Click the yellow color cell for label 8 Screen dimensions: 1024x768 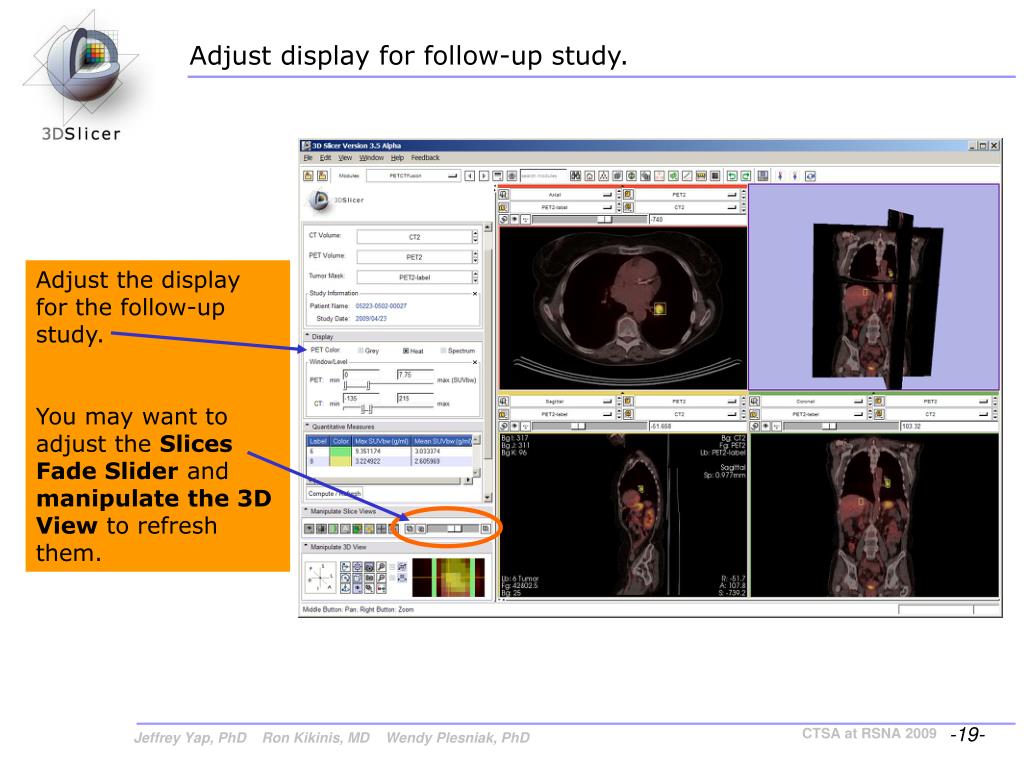[340, 461]
